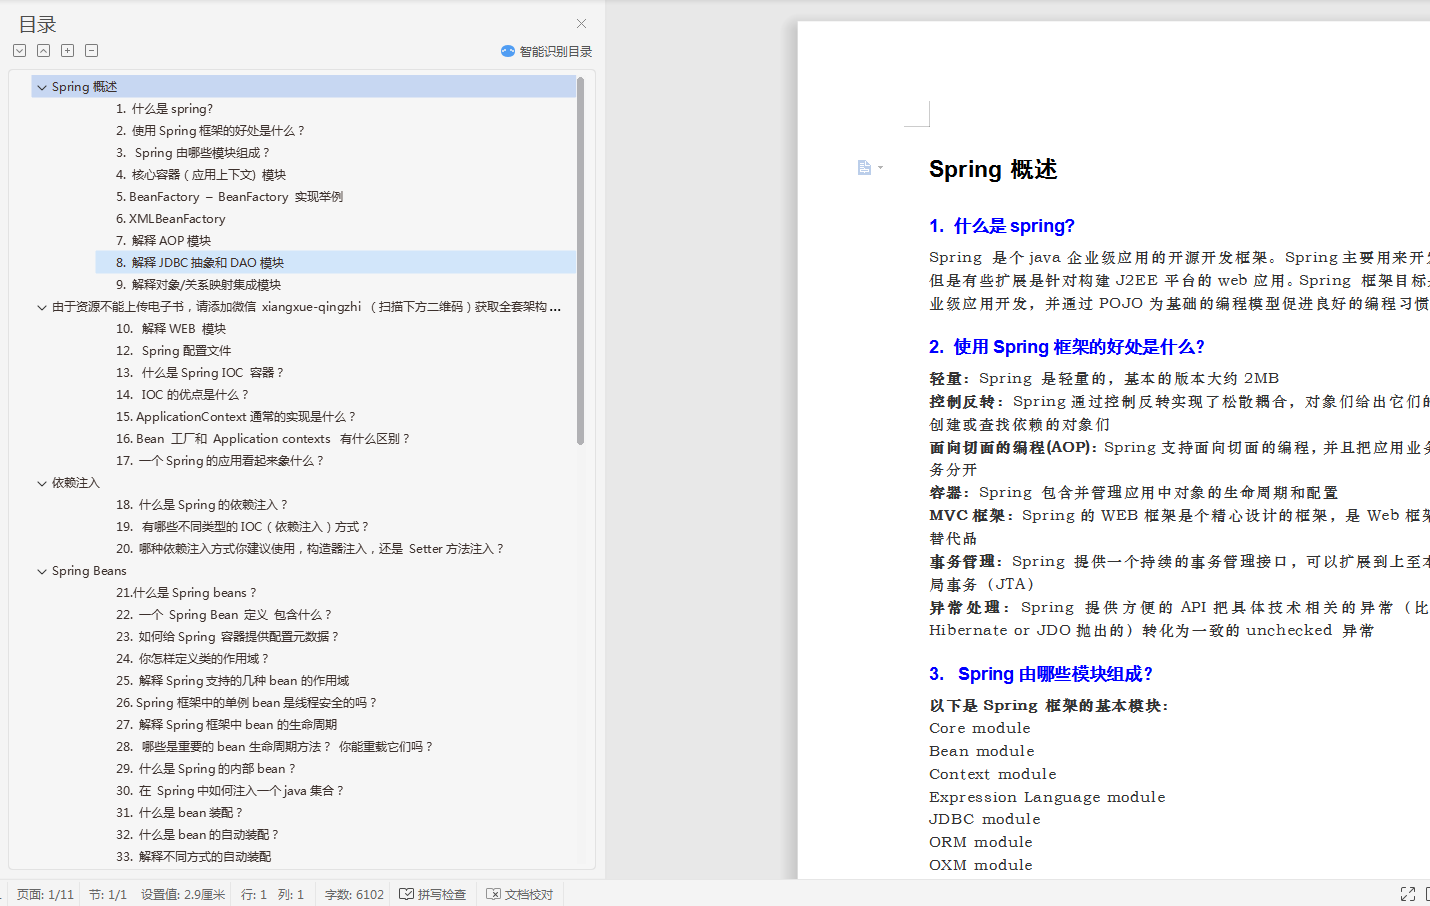Go to 32. 什么是 bean 的自动装配
Viewport: 1430px width, 906px height.
click(x=198, y=835)
